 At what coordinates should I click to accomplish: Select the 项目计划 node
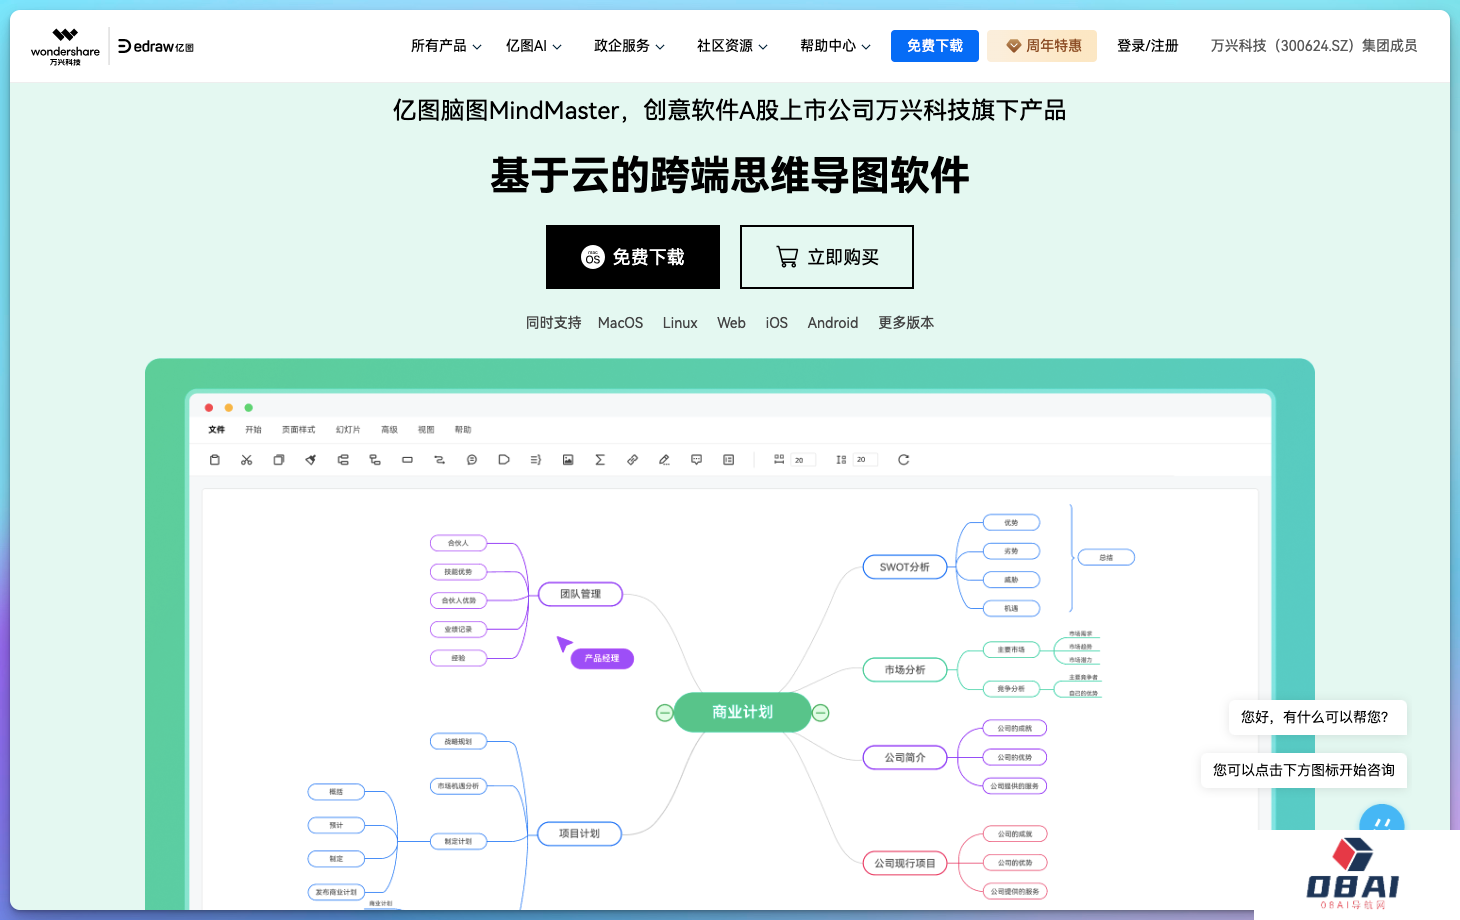coord(579,834)
